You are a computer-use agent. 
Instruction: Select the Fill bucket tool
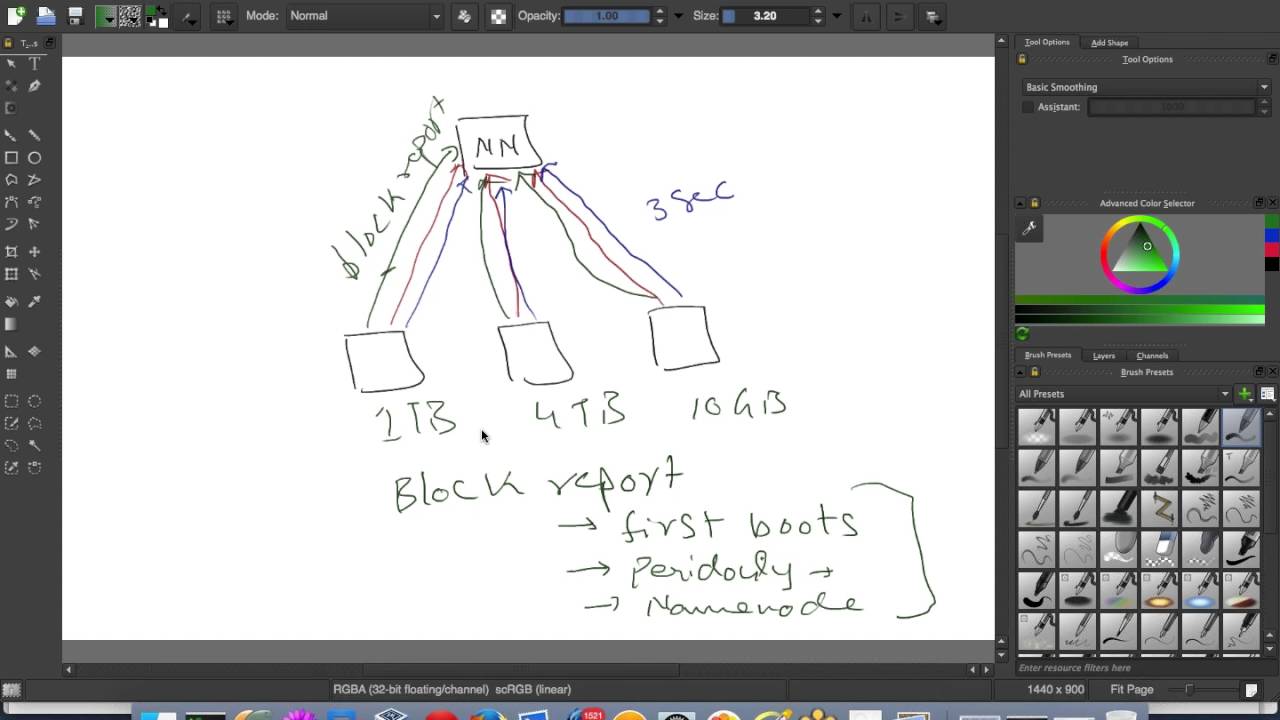(x=11, y=301)
